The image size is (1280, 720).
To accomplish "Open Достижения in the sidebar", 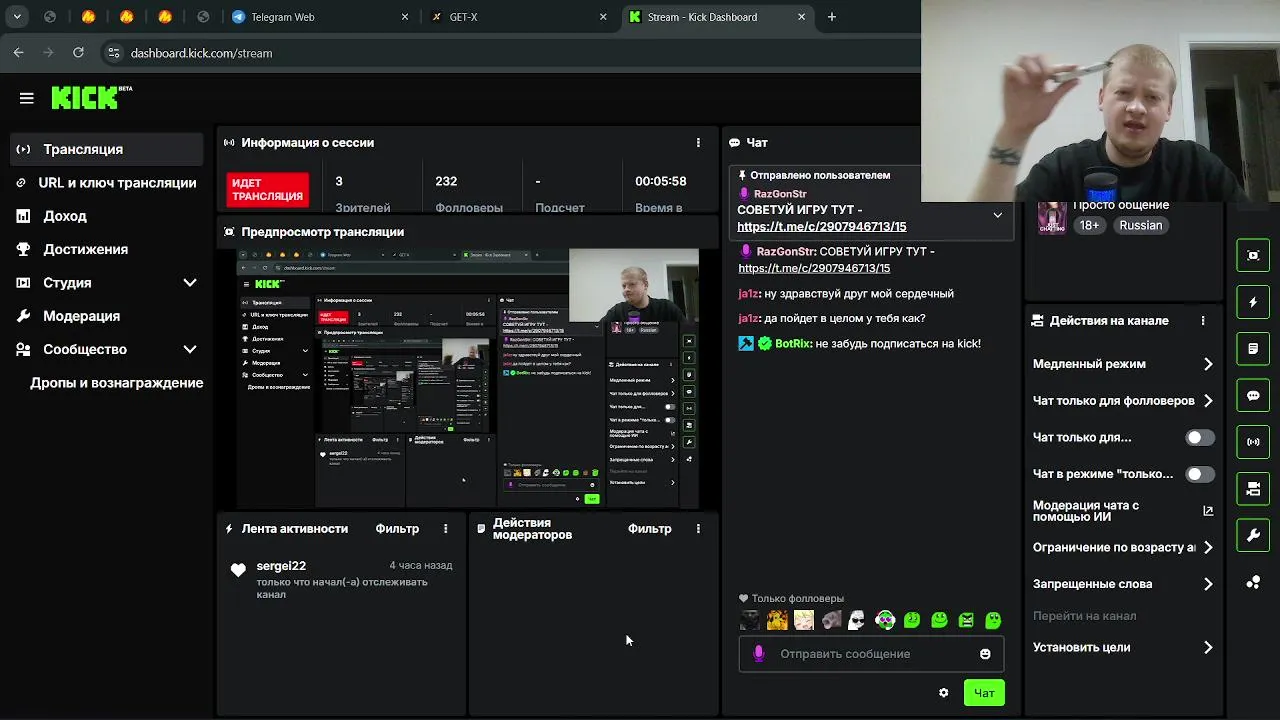I will [107, 249].
